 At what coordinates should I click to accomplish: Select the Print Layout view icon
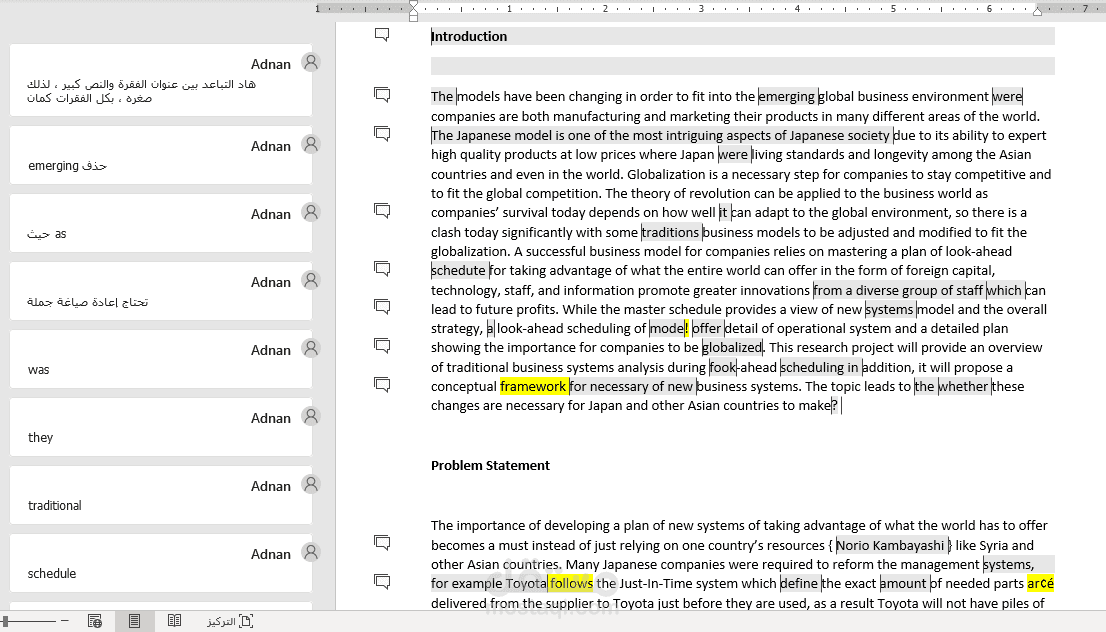134,620
